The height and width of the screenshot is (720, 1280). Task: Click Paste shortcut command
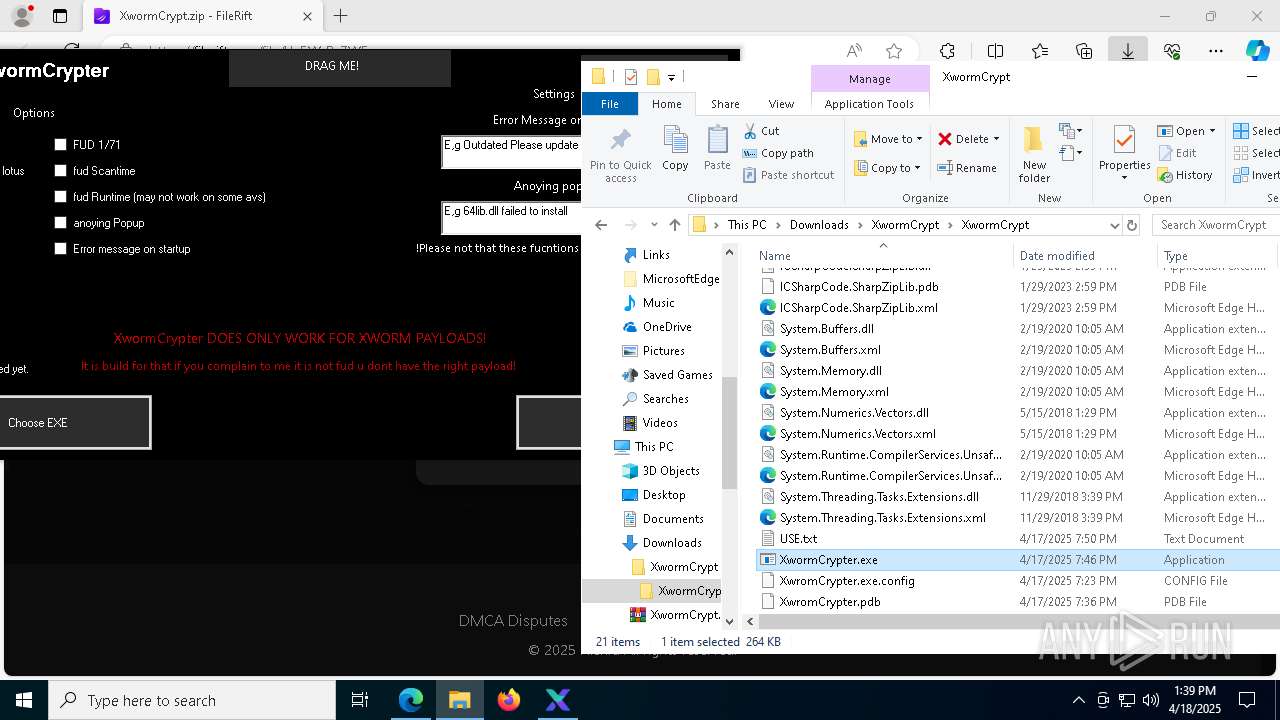[x=788, y=175]
